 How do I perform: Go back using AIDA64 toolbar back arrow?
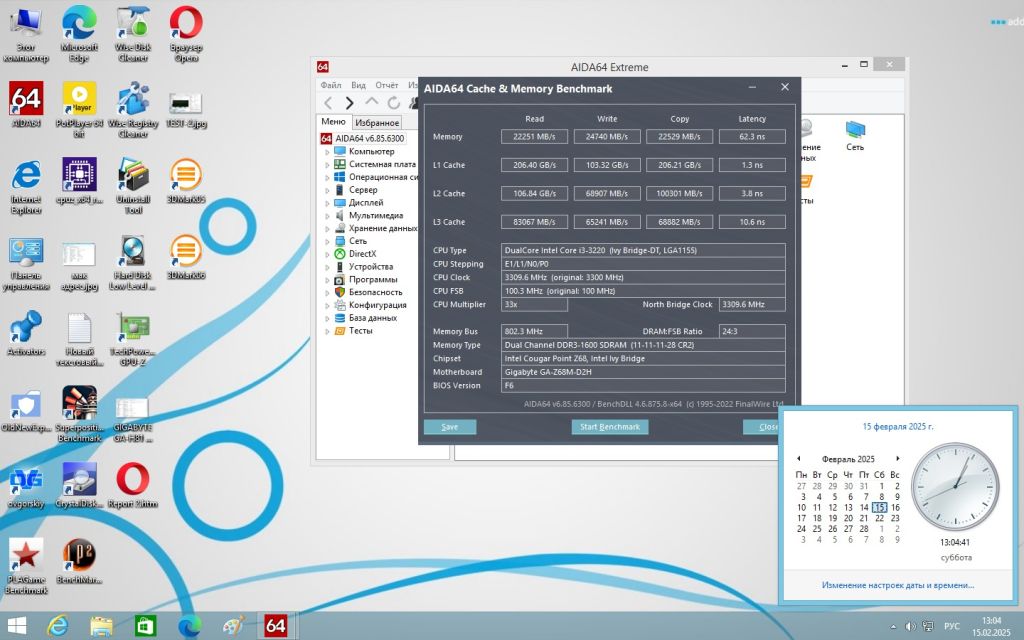pos(328,103)
